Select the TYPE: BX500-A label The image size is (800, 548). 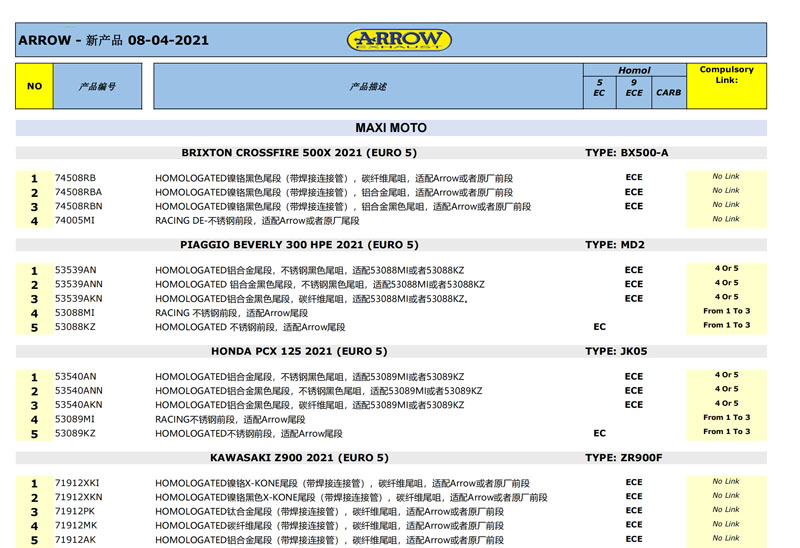click(x=627, y=153)
